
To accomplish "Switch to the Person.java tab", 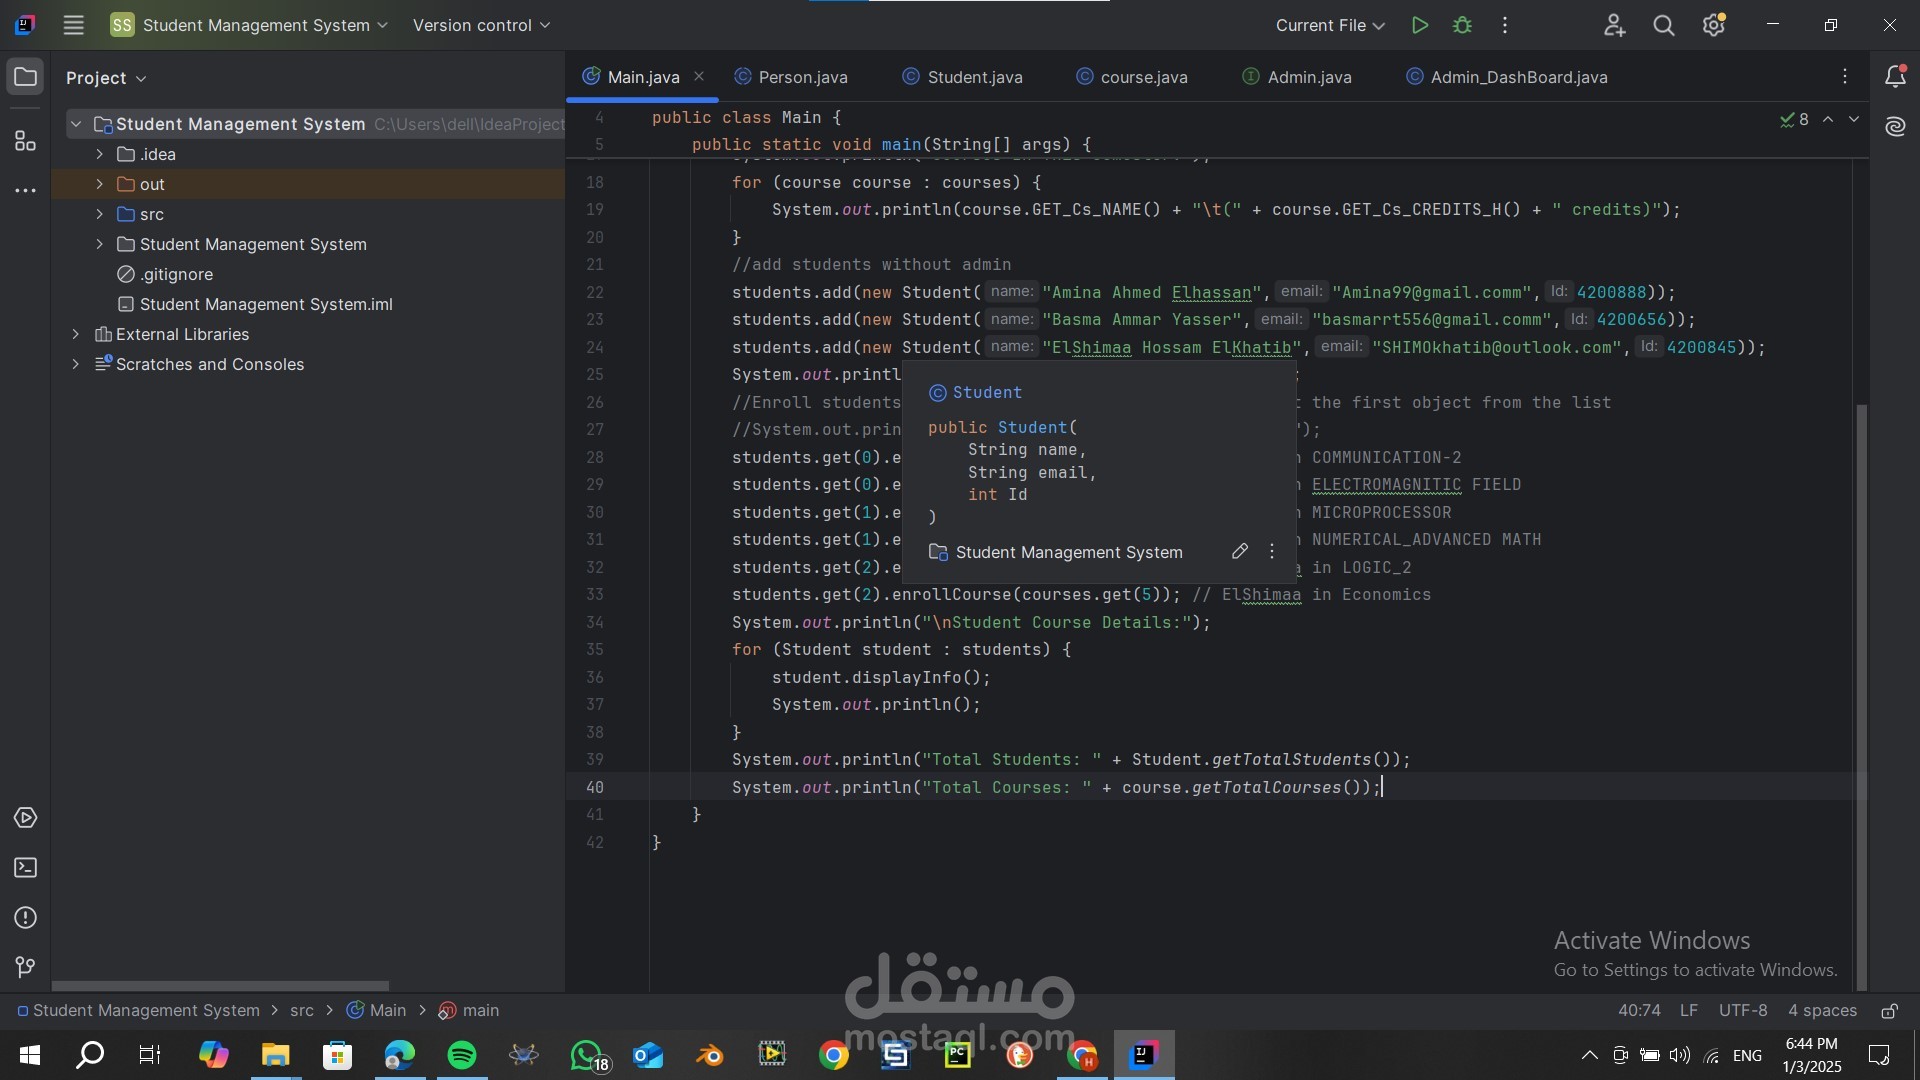I will point(801,76).
